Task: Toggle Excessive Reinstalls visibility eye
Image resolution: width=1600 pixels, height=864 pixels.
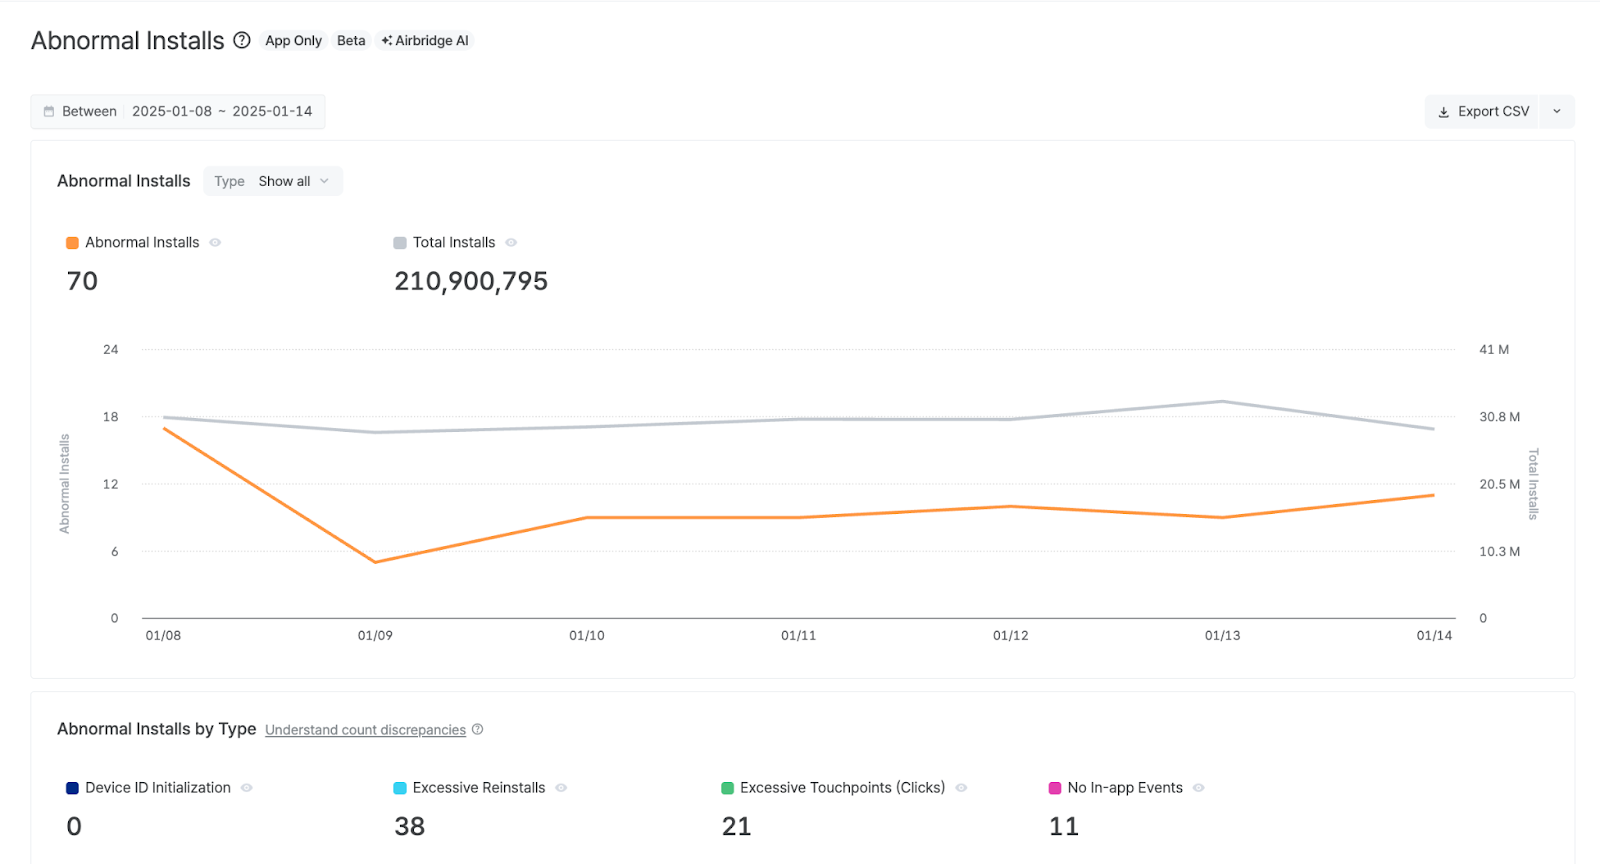Action: point(561,788)
